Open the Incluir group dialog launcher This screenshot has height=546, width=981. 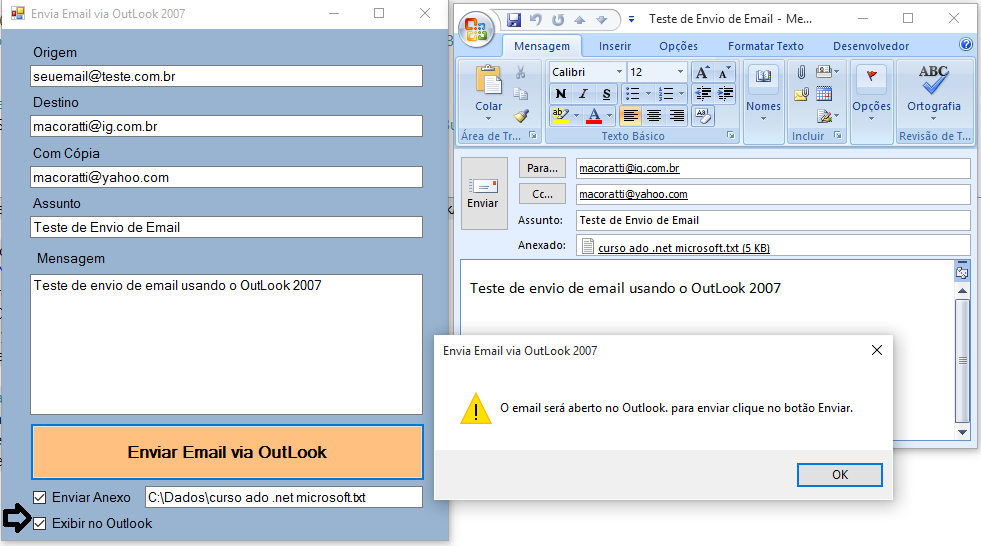coord(838,136)
